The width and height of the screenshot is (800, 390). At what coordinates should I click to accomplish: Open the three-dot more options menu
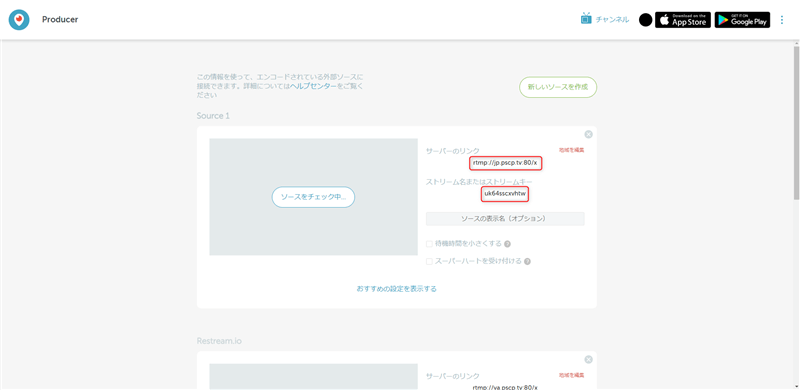pos(782,20)
